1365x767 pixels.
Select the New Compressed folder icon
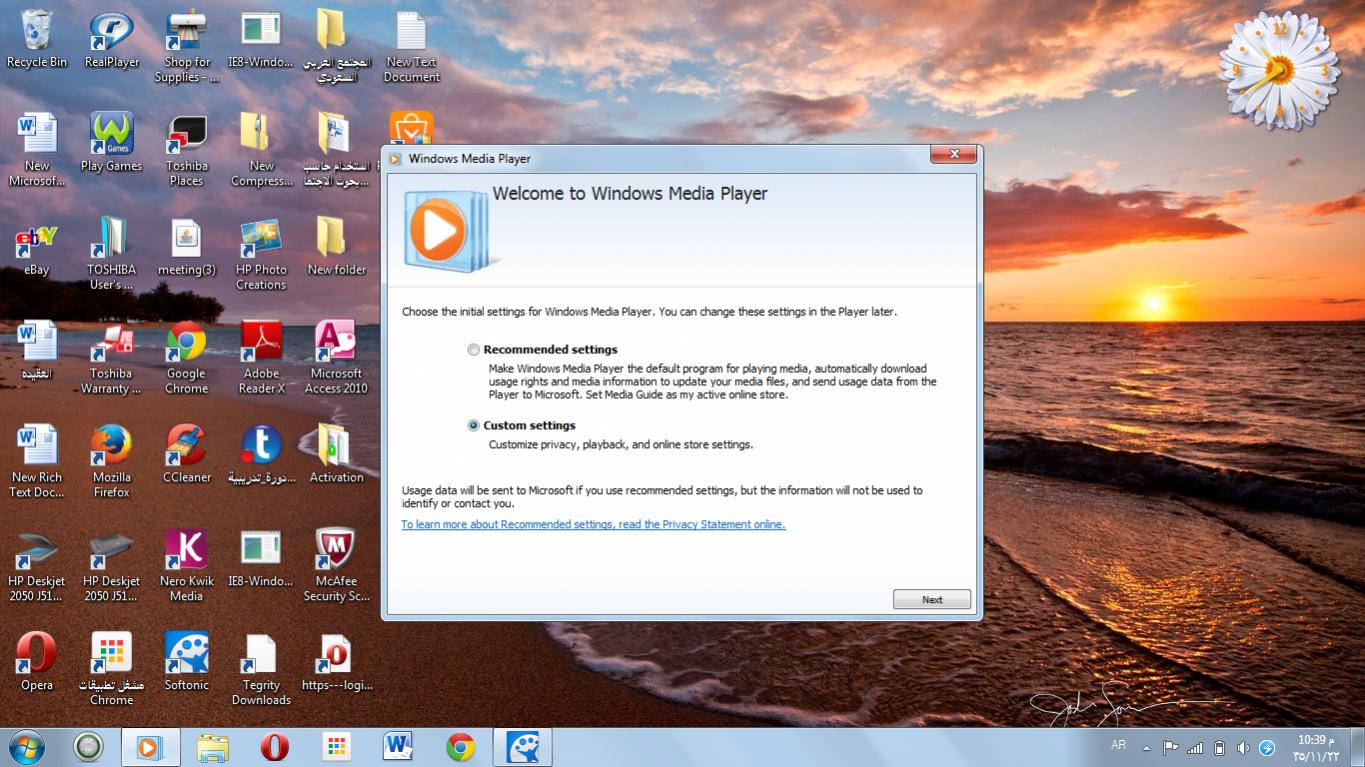(x=261, y=150)
